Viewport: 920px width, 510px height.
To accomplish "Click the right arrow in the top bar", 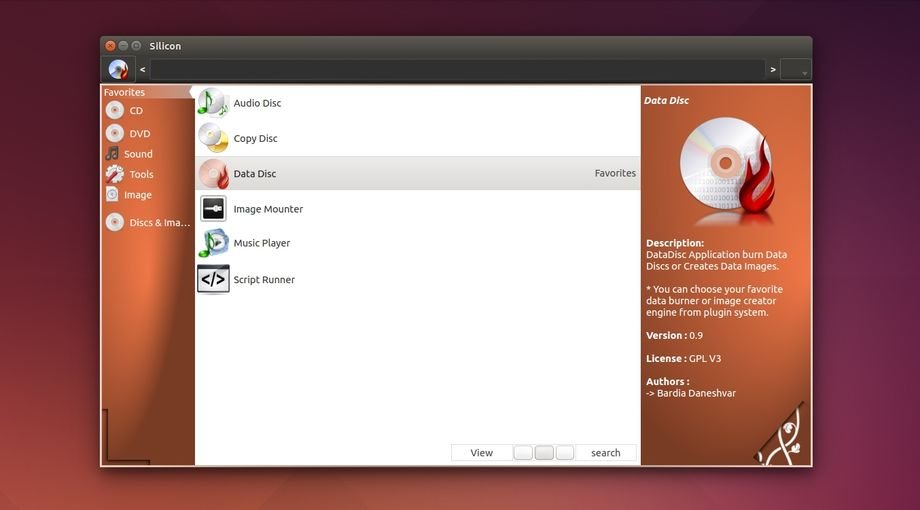I will [x=772, y=69].
